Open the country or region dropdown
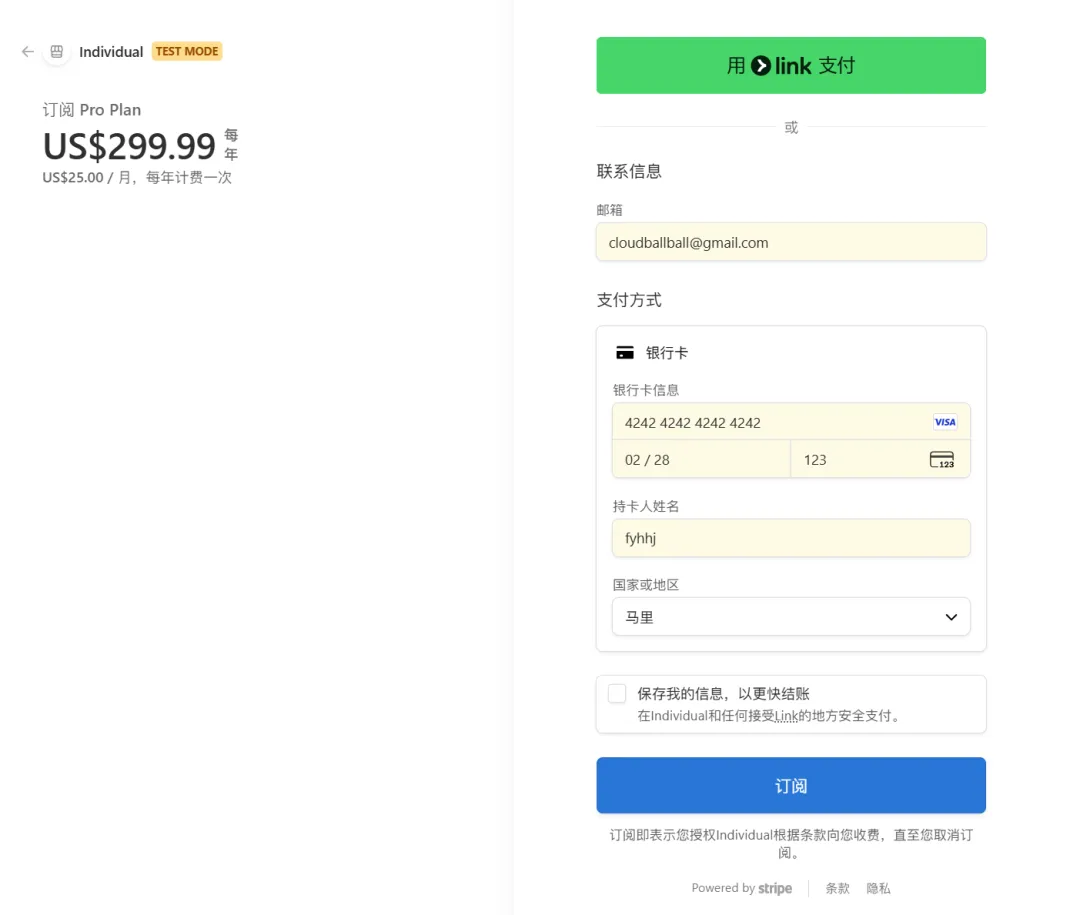Screen dimensions: 1080x915 [x=790, y=617]
